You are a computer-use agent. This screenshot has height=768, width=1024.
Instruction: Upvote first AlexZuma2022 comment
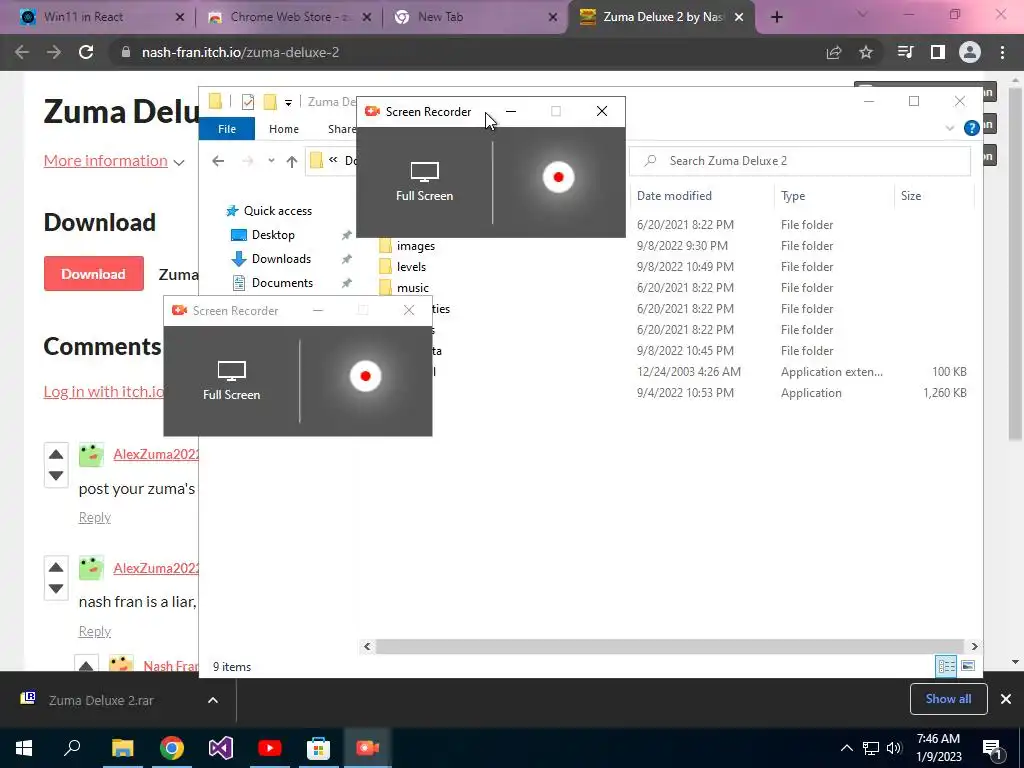[x=56, y=454]
